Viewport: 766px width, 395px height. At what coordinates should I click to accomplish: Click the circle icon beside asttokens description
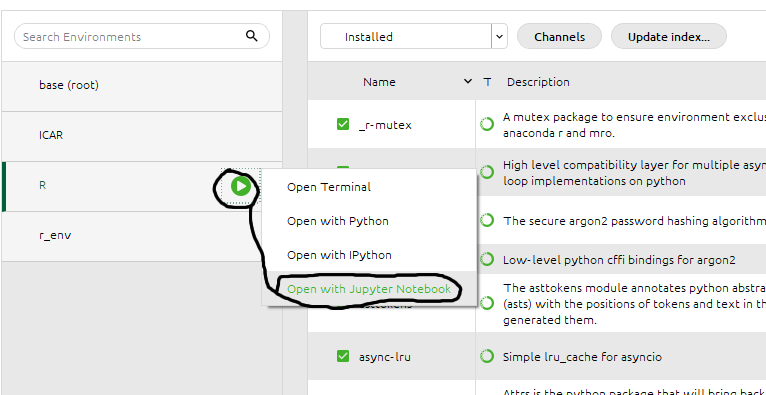[487, 303]
